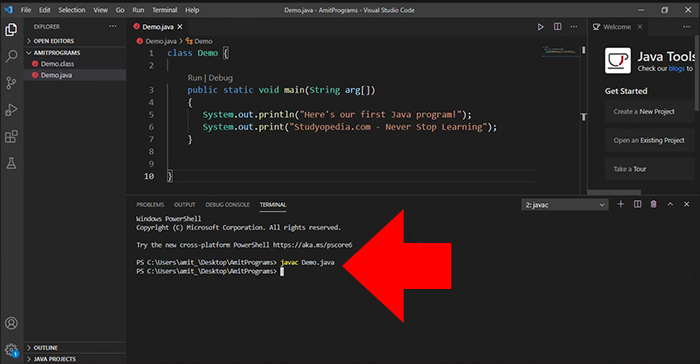700x364 pixels.
Task: Kill the terminal with trash icon
Action: click(x=654, y=204)
